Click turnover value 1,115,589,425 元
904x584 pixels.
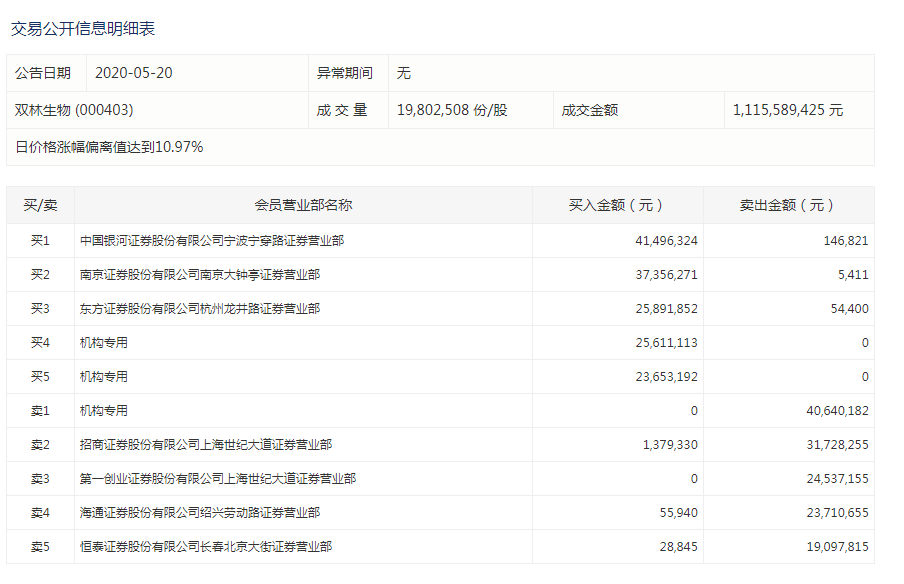(x=788, y=110)
